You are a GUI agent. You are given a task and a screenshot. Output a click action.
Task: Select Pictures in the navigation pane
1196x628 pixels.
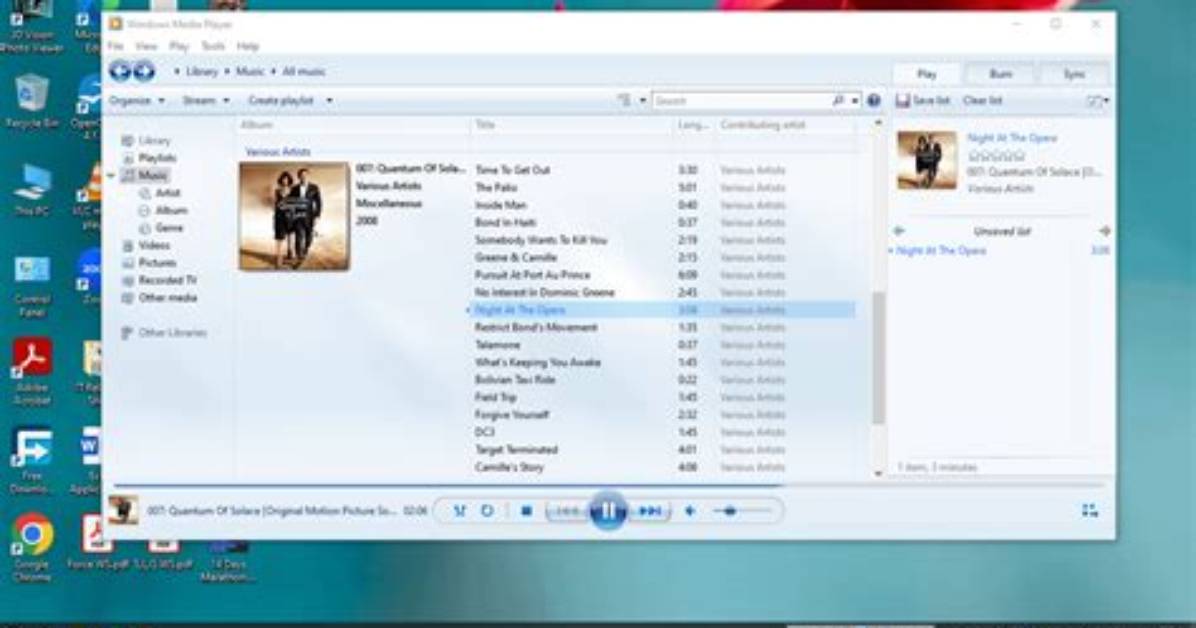(x=157, y=263)
